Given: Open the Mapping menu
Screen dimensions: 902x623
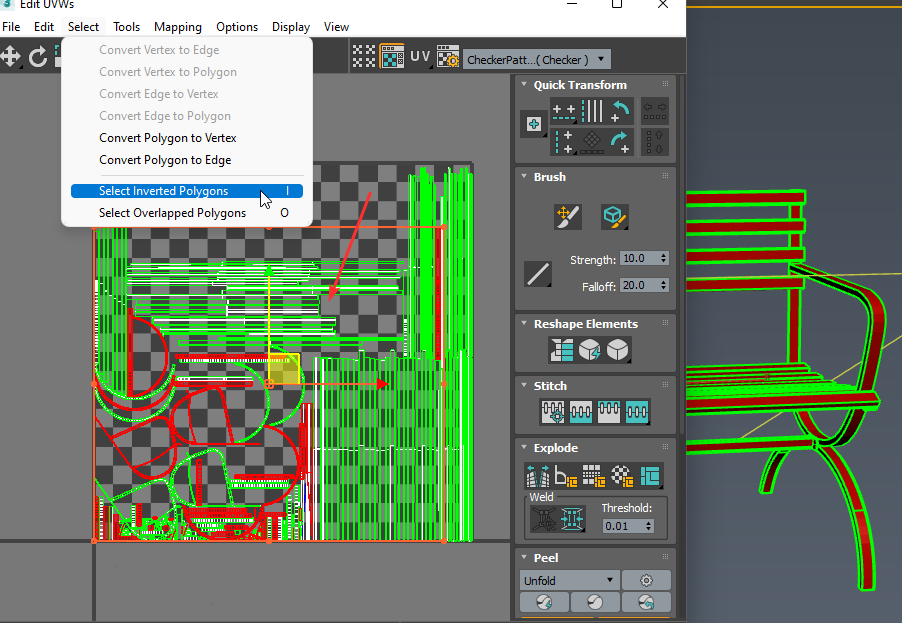Looking at the screenshot, I should point(177,27).
